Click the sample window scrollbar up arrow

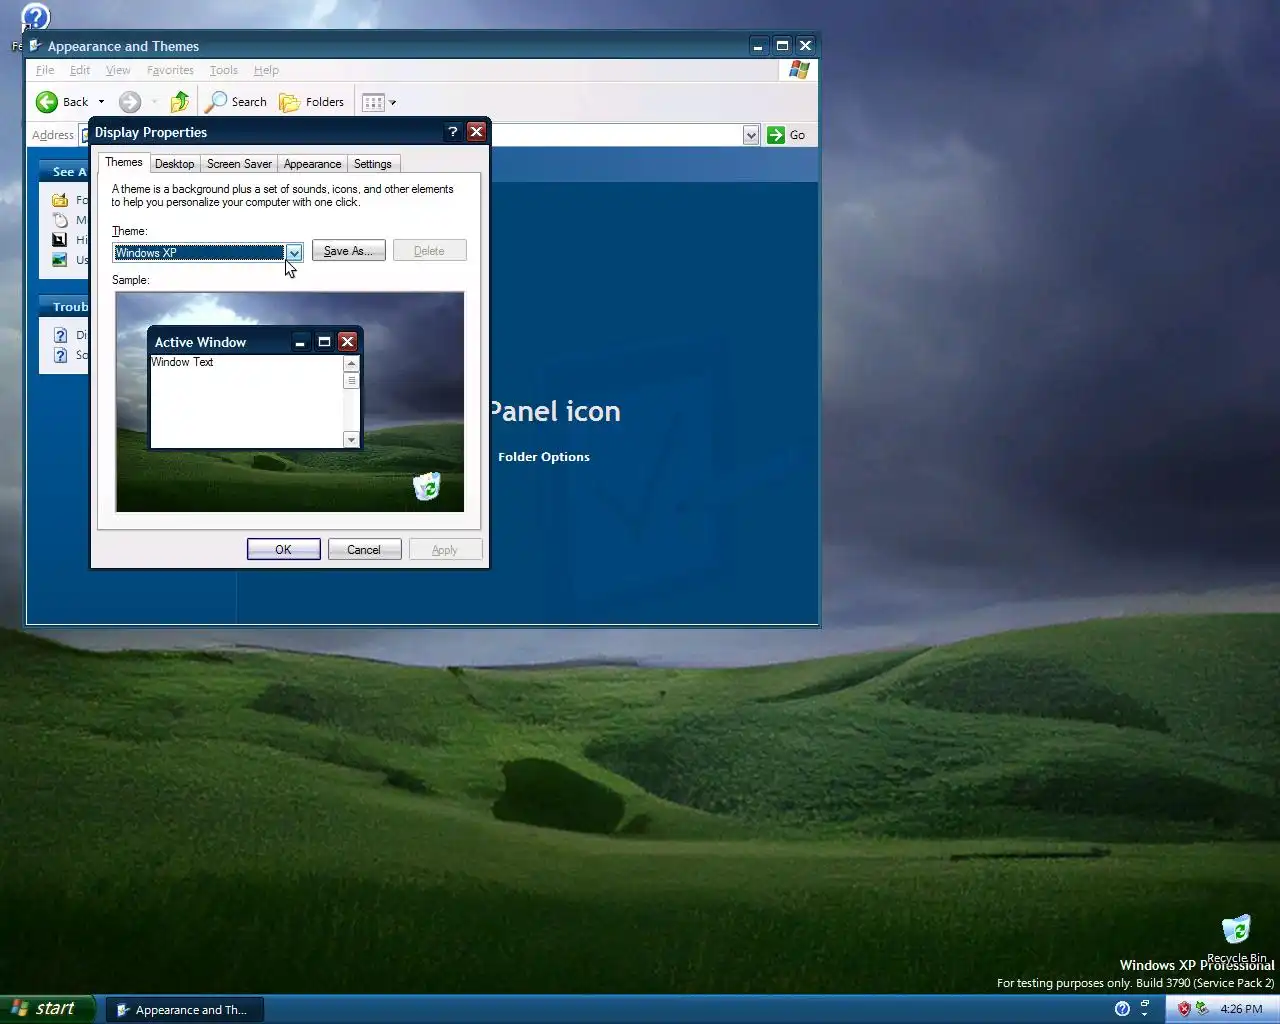point(351,364)
